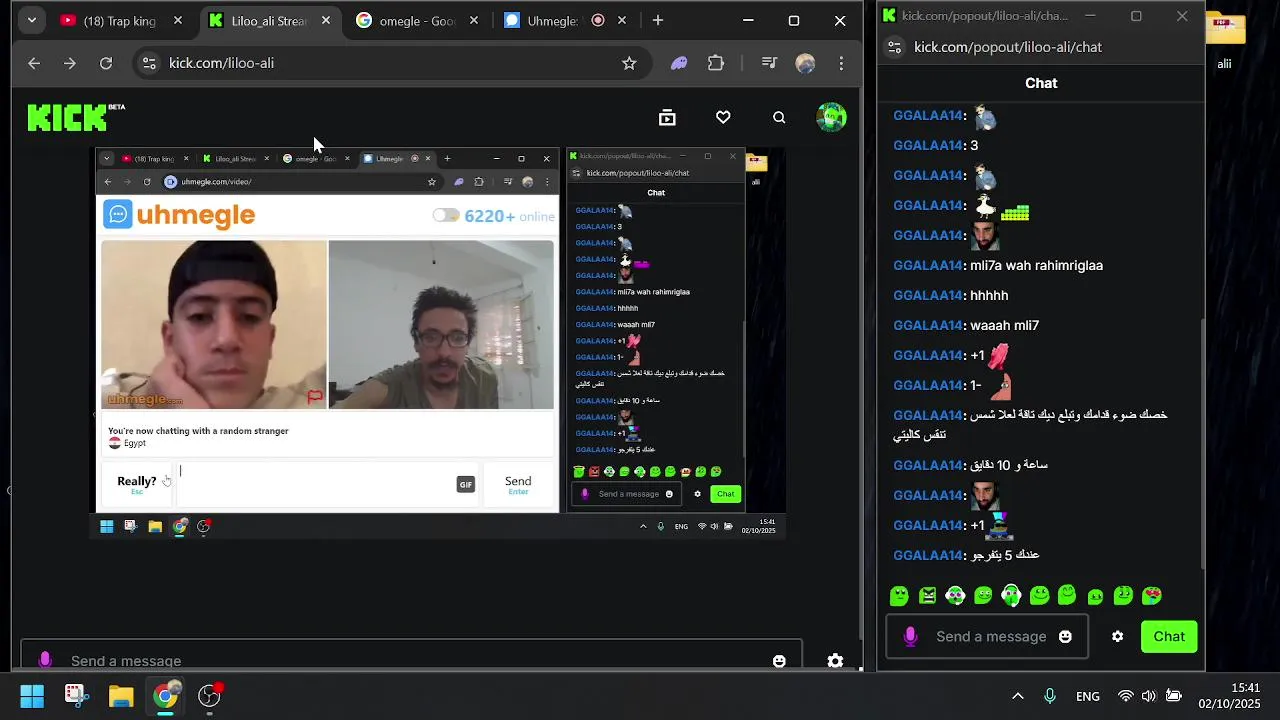Click the purple icon in main page chat box
Viewport: 1280px width, 720px height.
[x=44, y=660]
